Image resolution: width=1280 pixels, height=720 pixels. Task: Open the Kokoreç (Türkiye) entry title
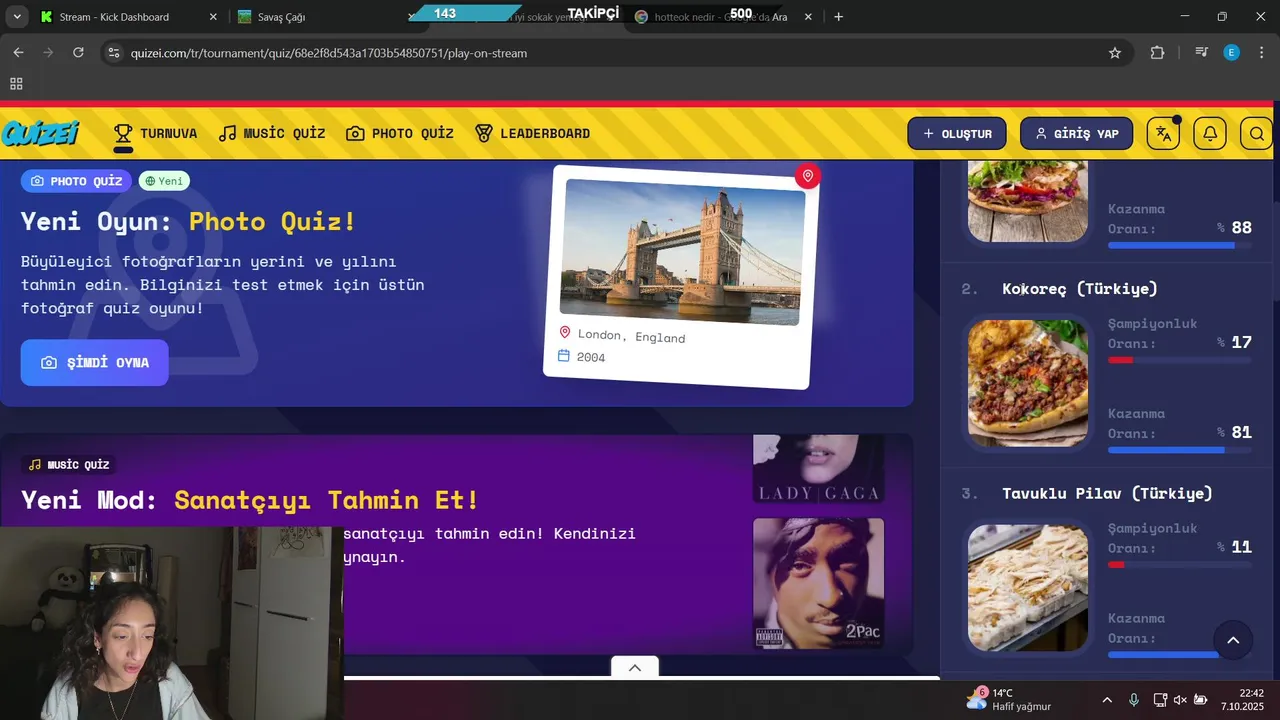1080,289
